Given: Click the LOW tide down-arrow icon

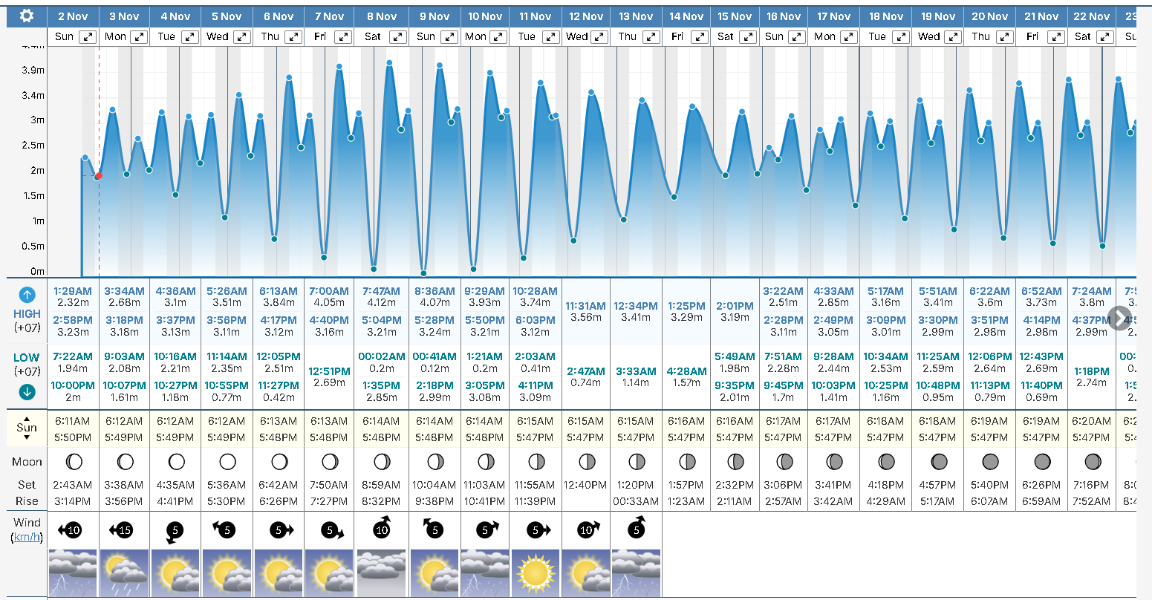Looking at the screenshot, I should point(27,391).
